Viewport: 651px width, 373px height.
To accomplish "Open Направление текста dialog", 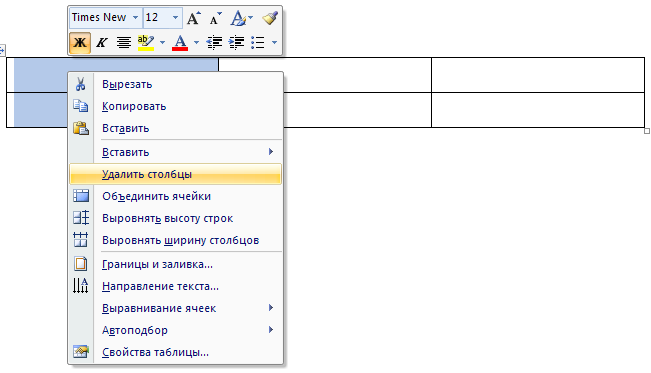I will pyautogui.click(x=176, y=286).
